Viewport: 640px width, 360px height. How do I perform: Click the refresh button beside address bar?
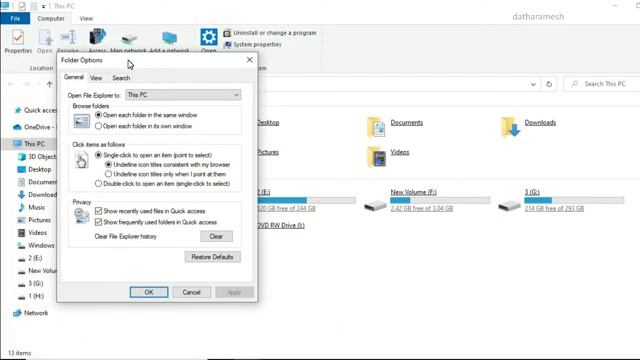point(549,84)
